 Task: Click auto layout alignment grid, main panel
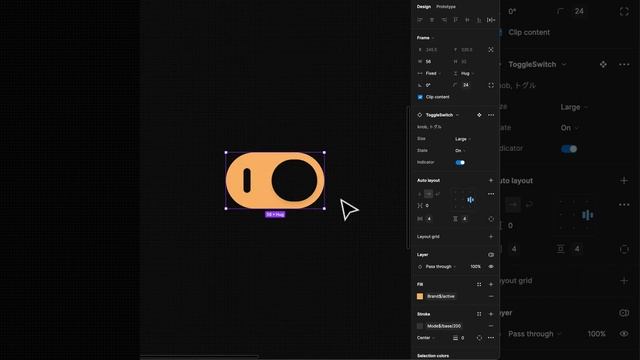click(x=463, y=200)
